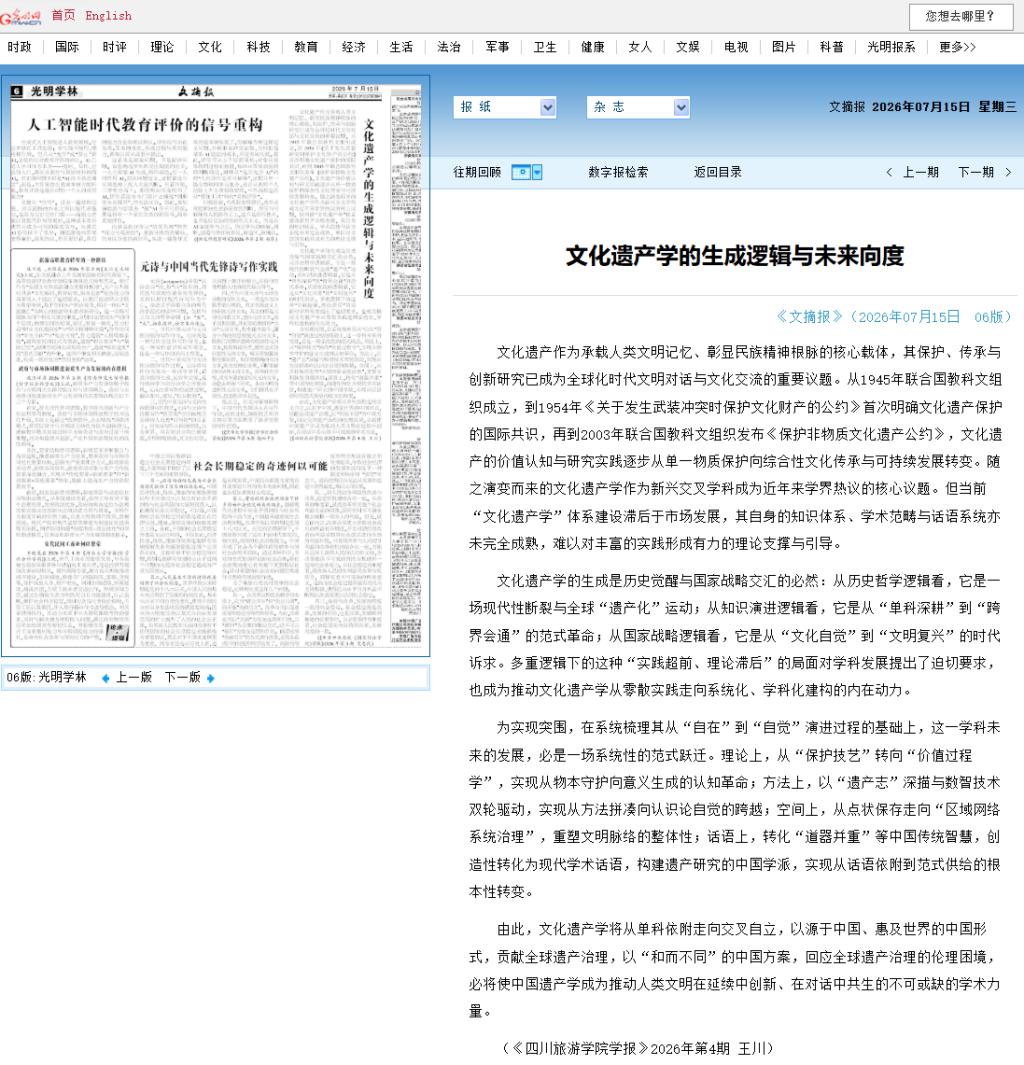Open 社会长期稳定的奇迹何以可能 article in page image

[x=261, y=466]
